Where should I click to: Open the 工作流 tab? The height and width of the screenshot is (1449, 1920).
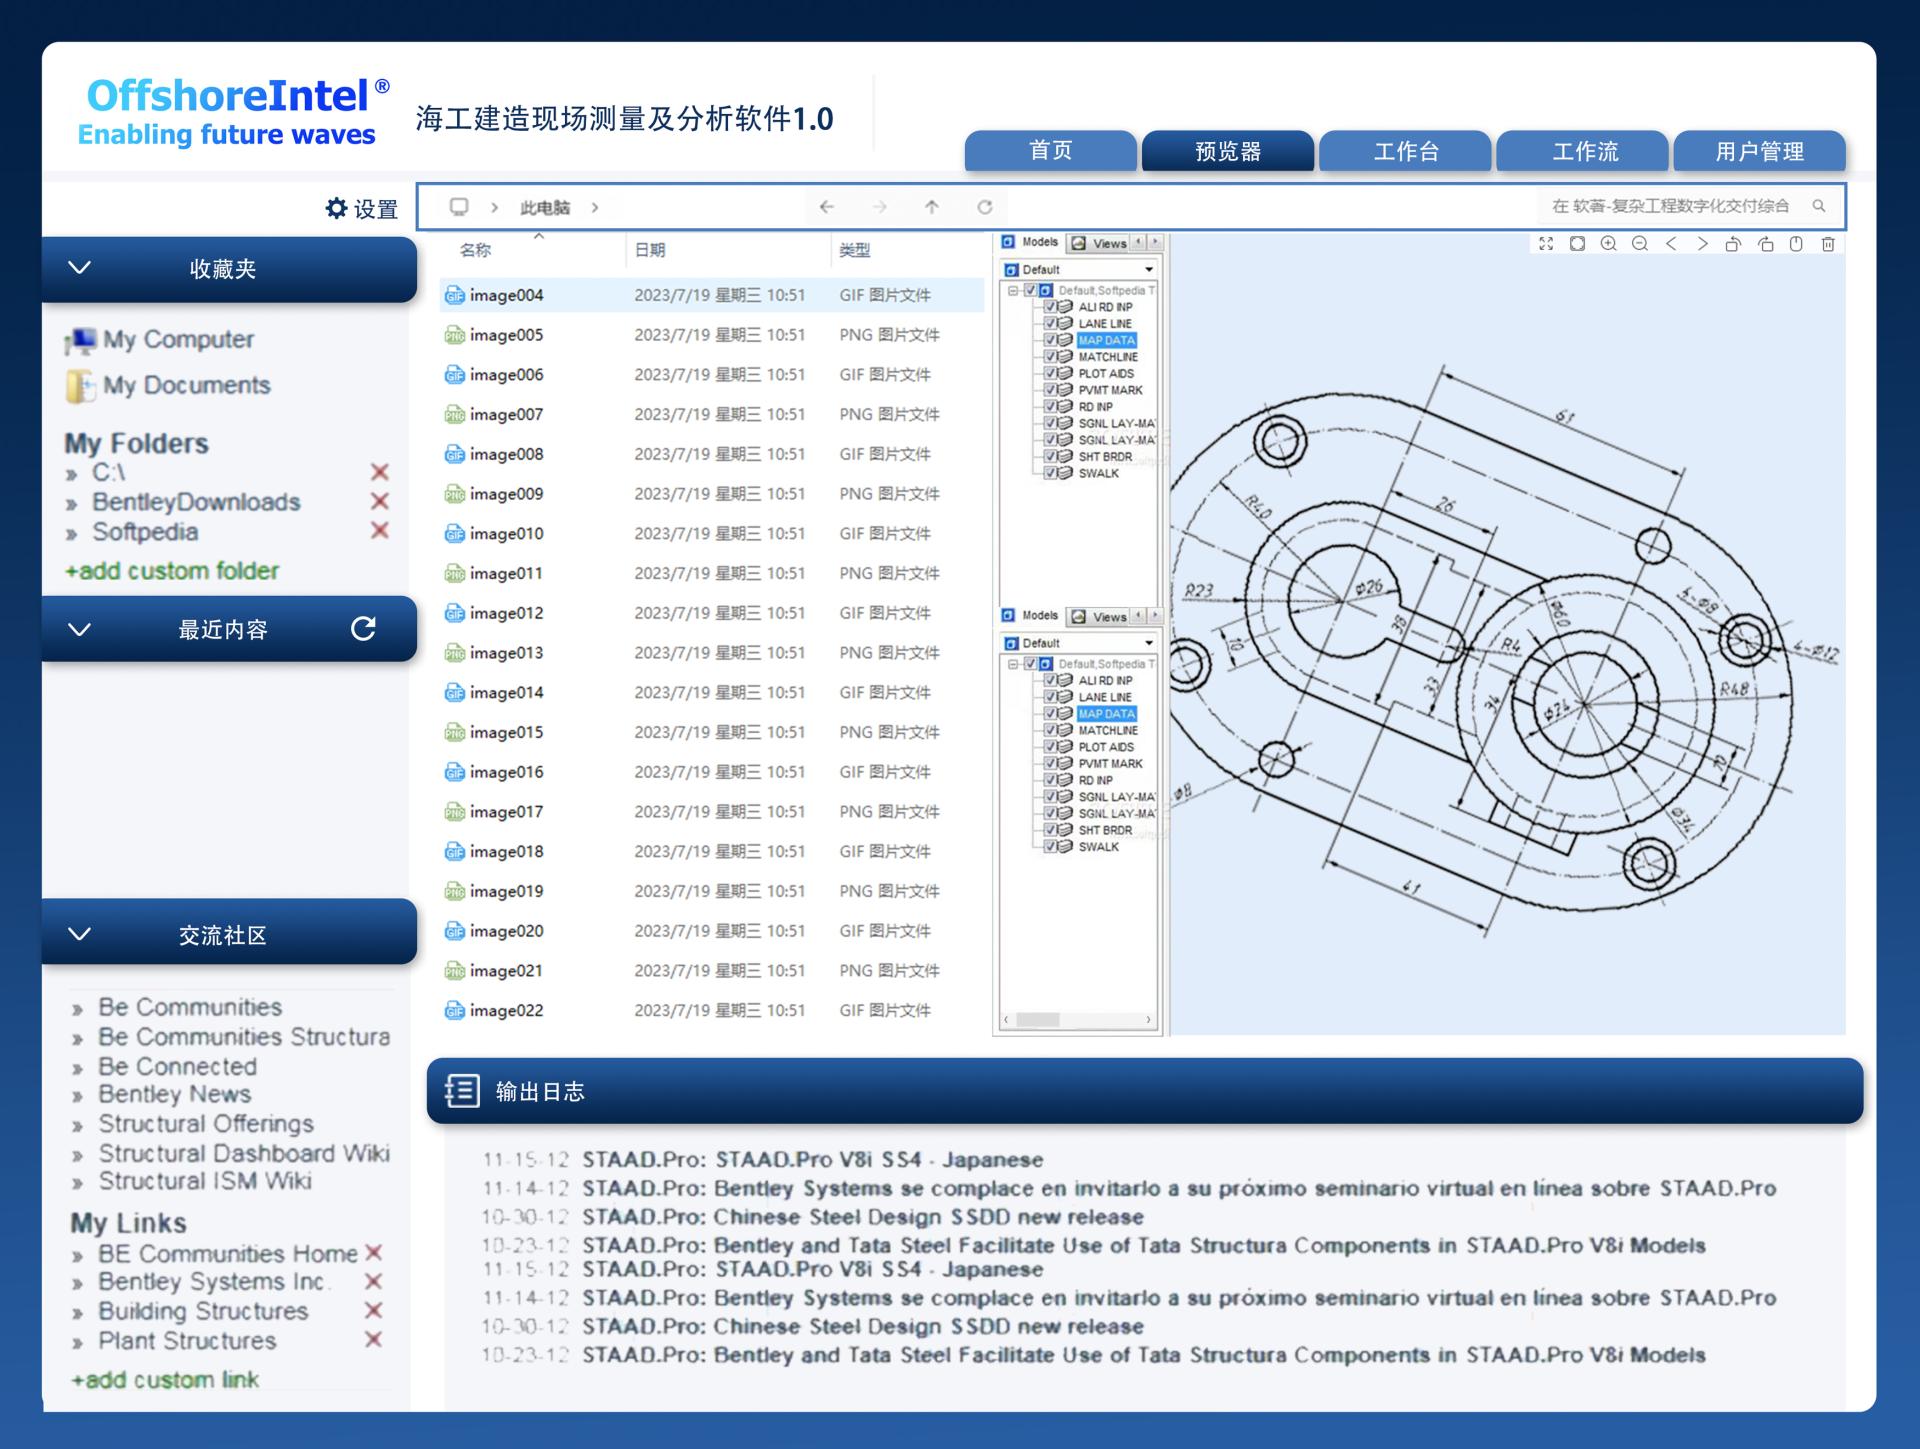click(1584, 151)
